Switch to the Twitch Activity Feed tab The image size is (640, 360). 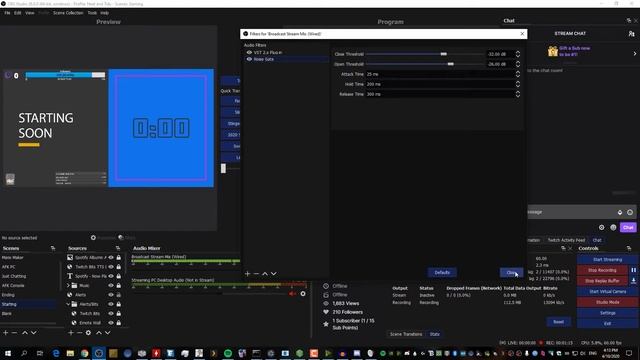tap(567, 240)
